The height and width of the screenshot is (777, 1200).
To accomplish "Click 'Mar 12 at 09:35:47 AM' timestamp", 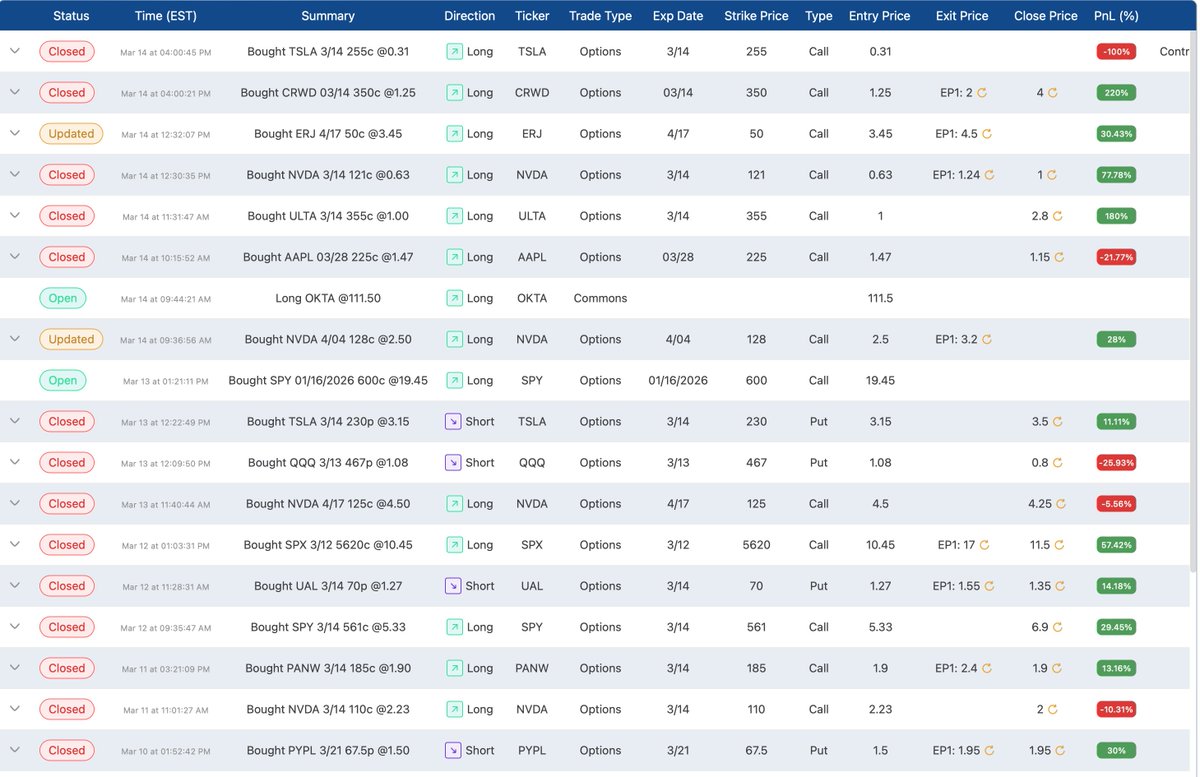I will click(x=166, y=628).
